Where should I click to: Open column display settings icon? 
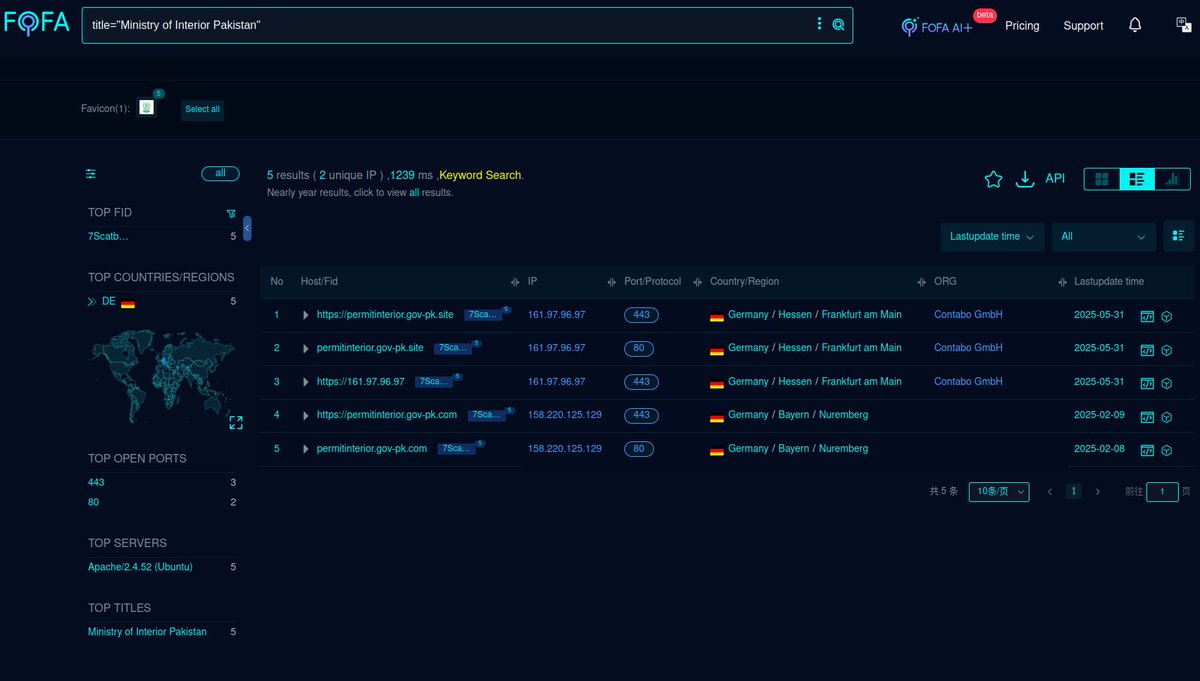pyautogui.click(x=1178, y=236)
